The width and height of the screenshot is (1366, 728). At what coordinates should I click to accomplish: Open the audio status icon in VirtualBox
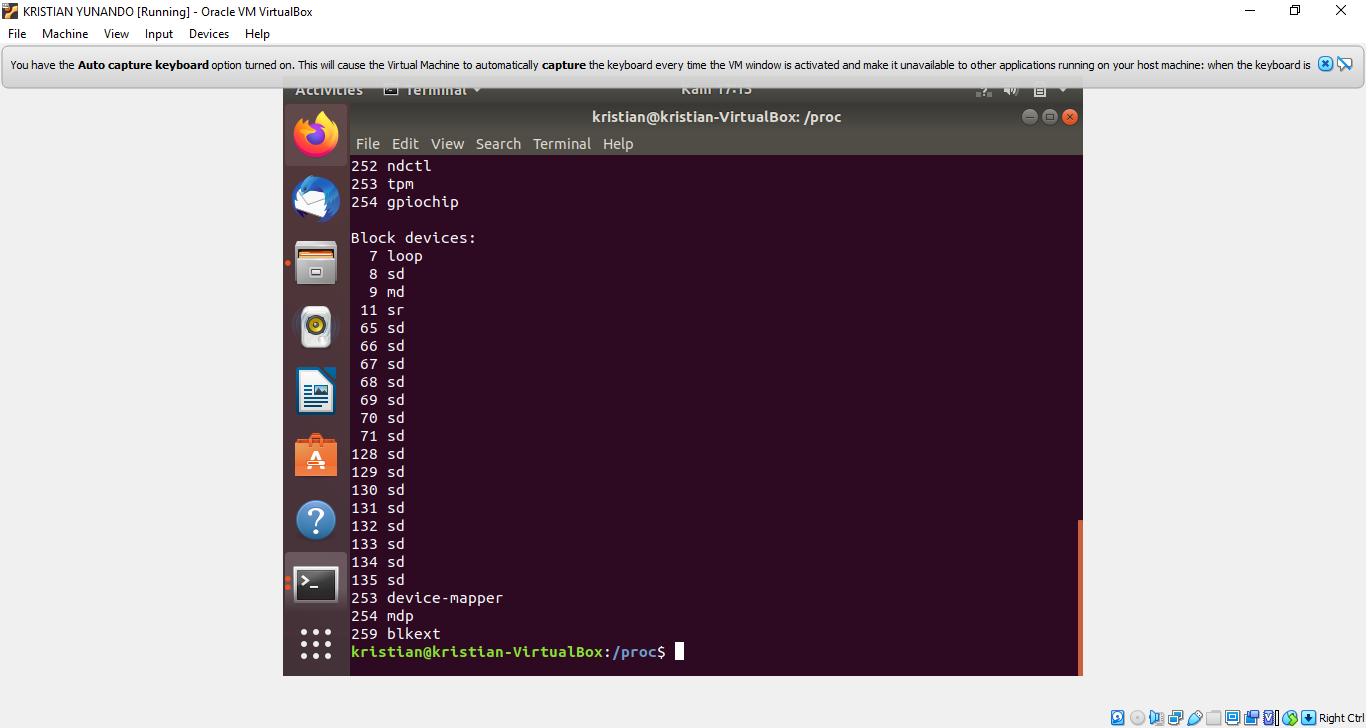click(x=1156, y=718)
